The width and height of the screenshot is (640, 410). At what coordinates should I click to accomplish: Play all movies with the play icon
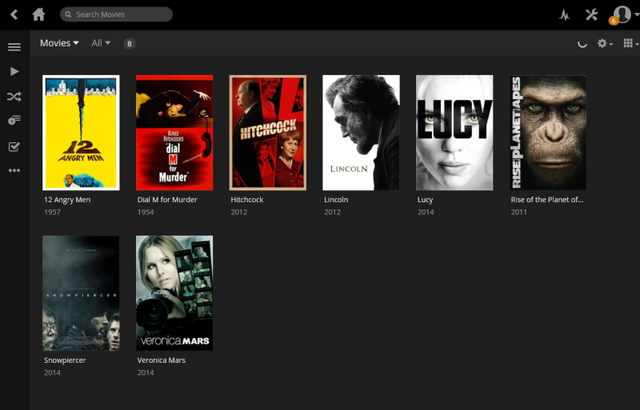pos(14,71)
